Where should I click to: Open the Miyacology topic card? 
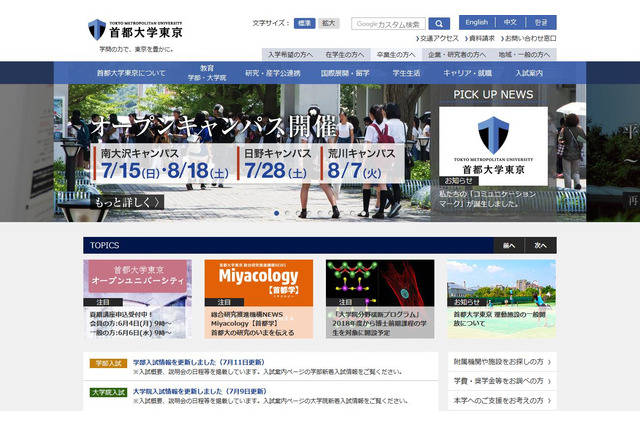click(x=259, y=299)
